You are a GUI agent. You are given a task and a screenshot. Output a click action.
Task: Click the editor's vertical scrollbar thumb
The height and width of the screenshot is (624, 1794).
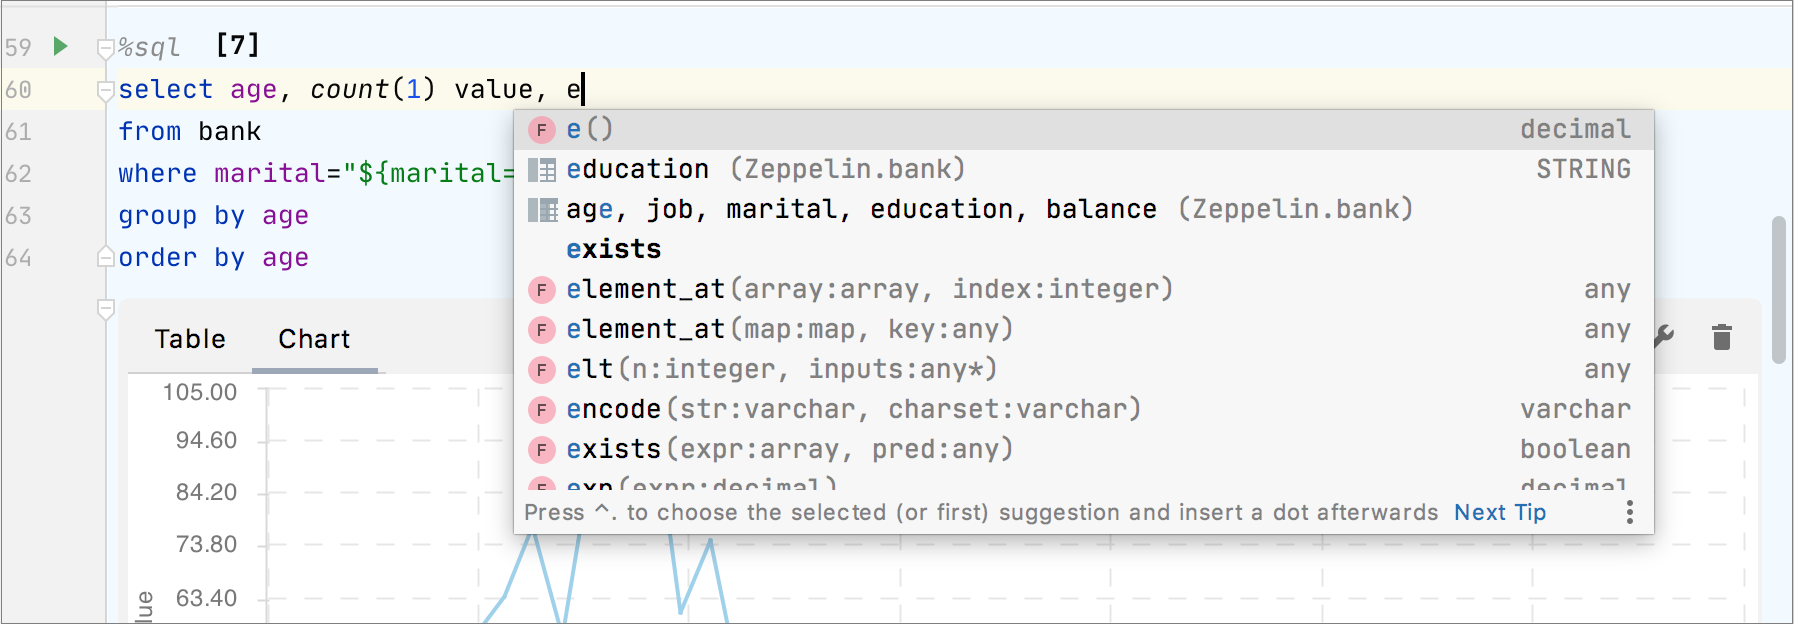1778,290
